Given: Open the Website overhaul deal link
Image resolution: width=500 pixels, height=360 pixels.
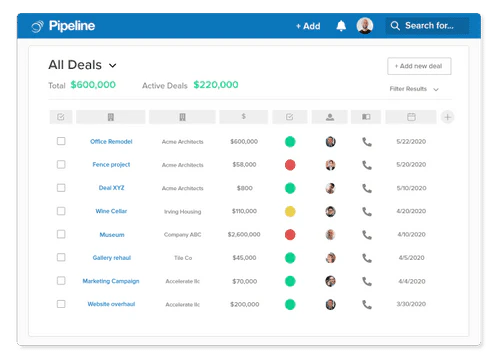Looking at the screenshot, I should 111,304.
